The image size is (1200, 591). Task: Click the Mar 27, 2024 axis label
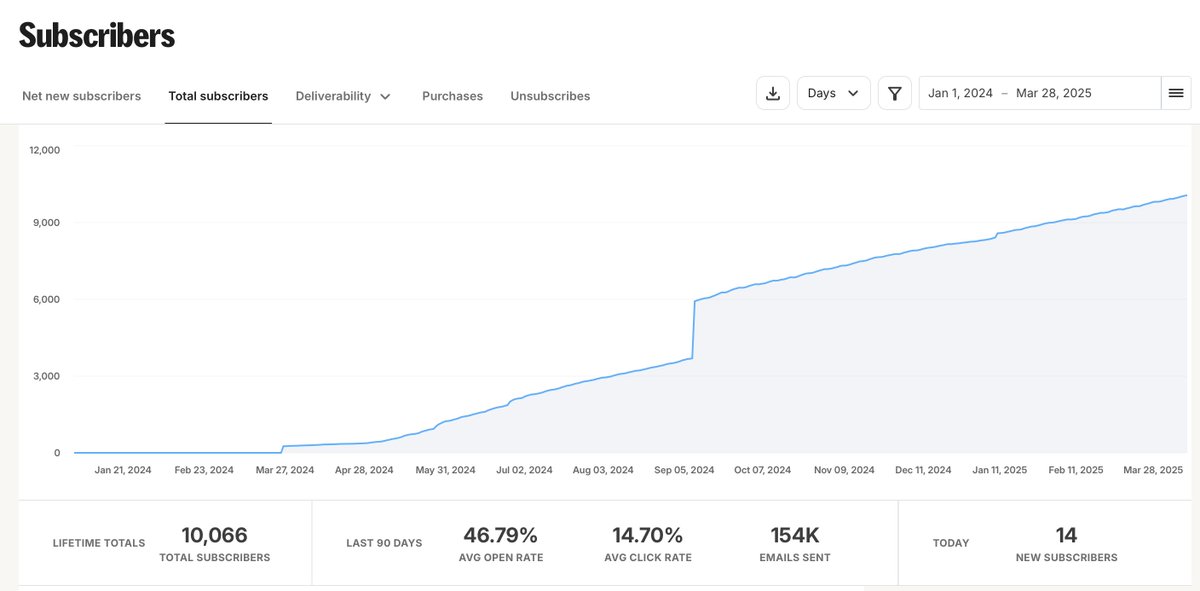tap(285, 469)
